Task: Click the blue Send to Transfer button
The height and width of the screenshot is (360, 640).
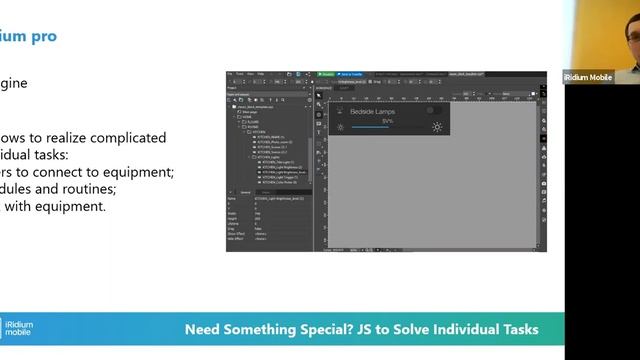Action: pos(350,74)
